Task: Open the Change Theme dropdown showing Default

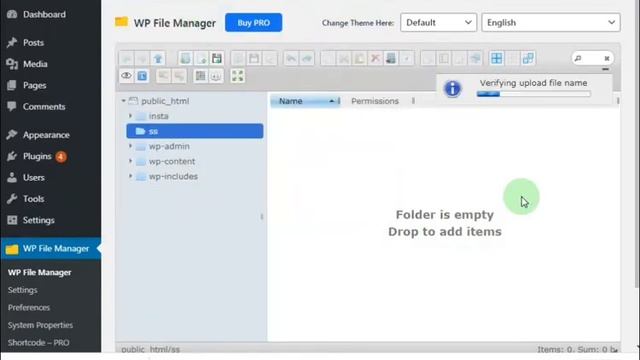Action: click(438, 22)
